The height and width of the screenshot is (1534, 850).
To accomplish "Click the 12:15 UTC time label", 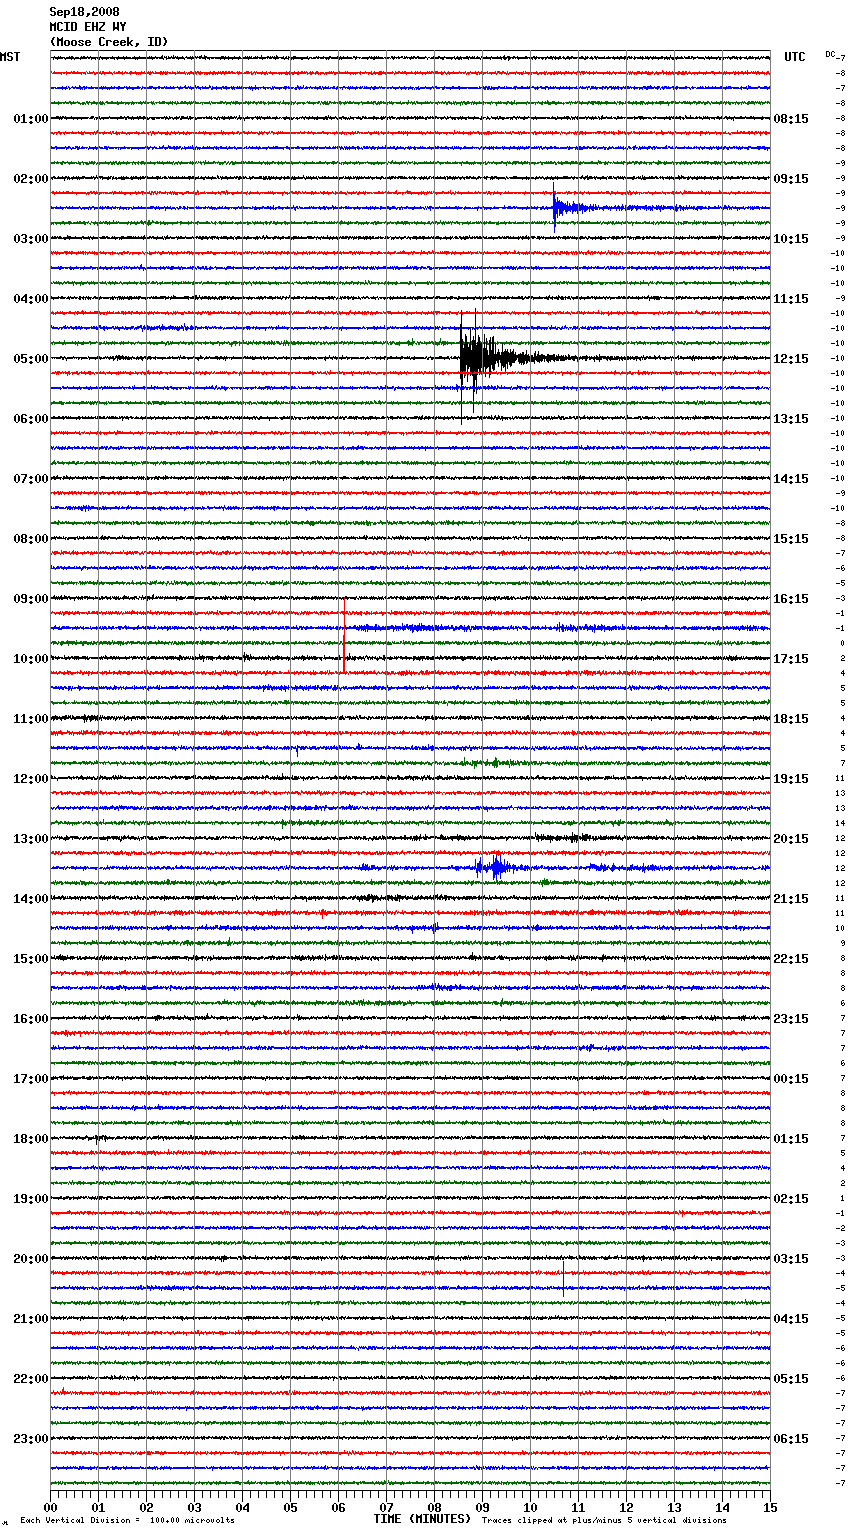I will click(x=791, y=359).
